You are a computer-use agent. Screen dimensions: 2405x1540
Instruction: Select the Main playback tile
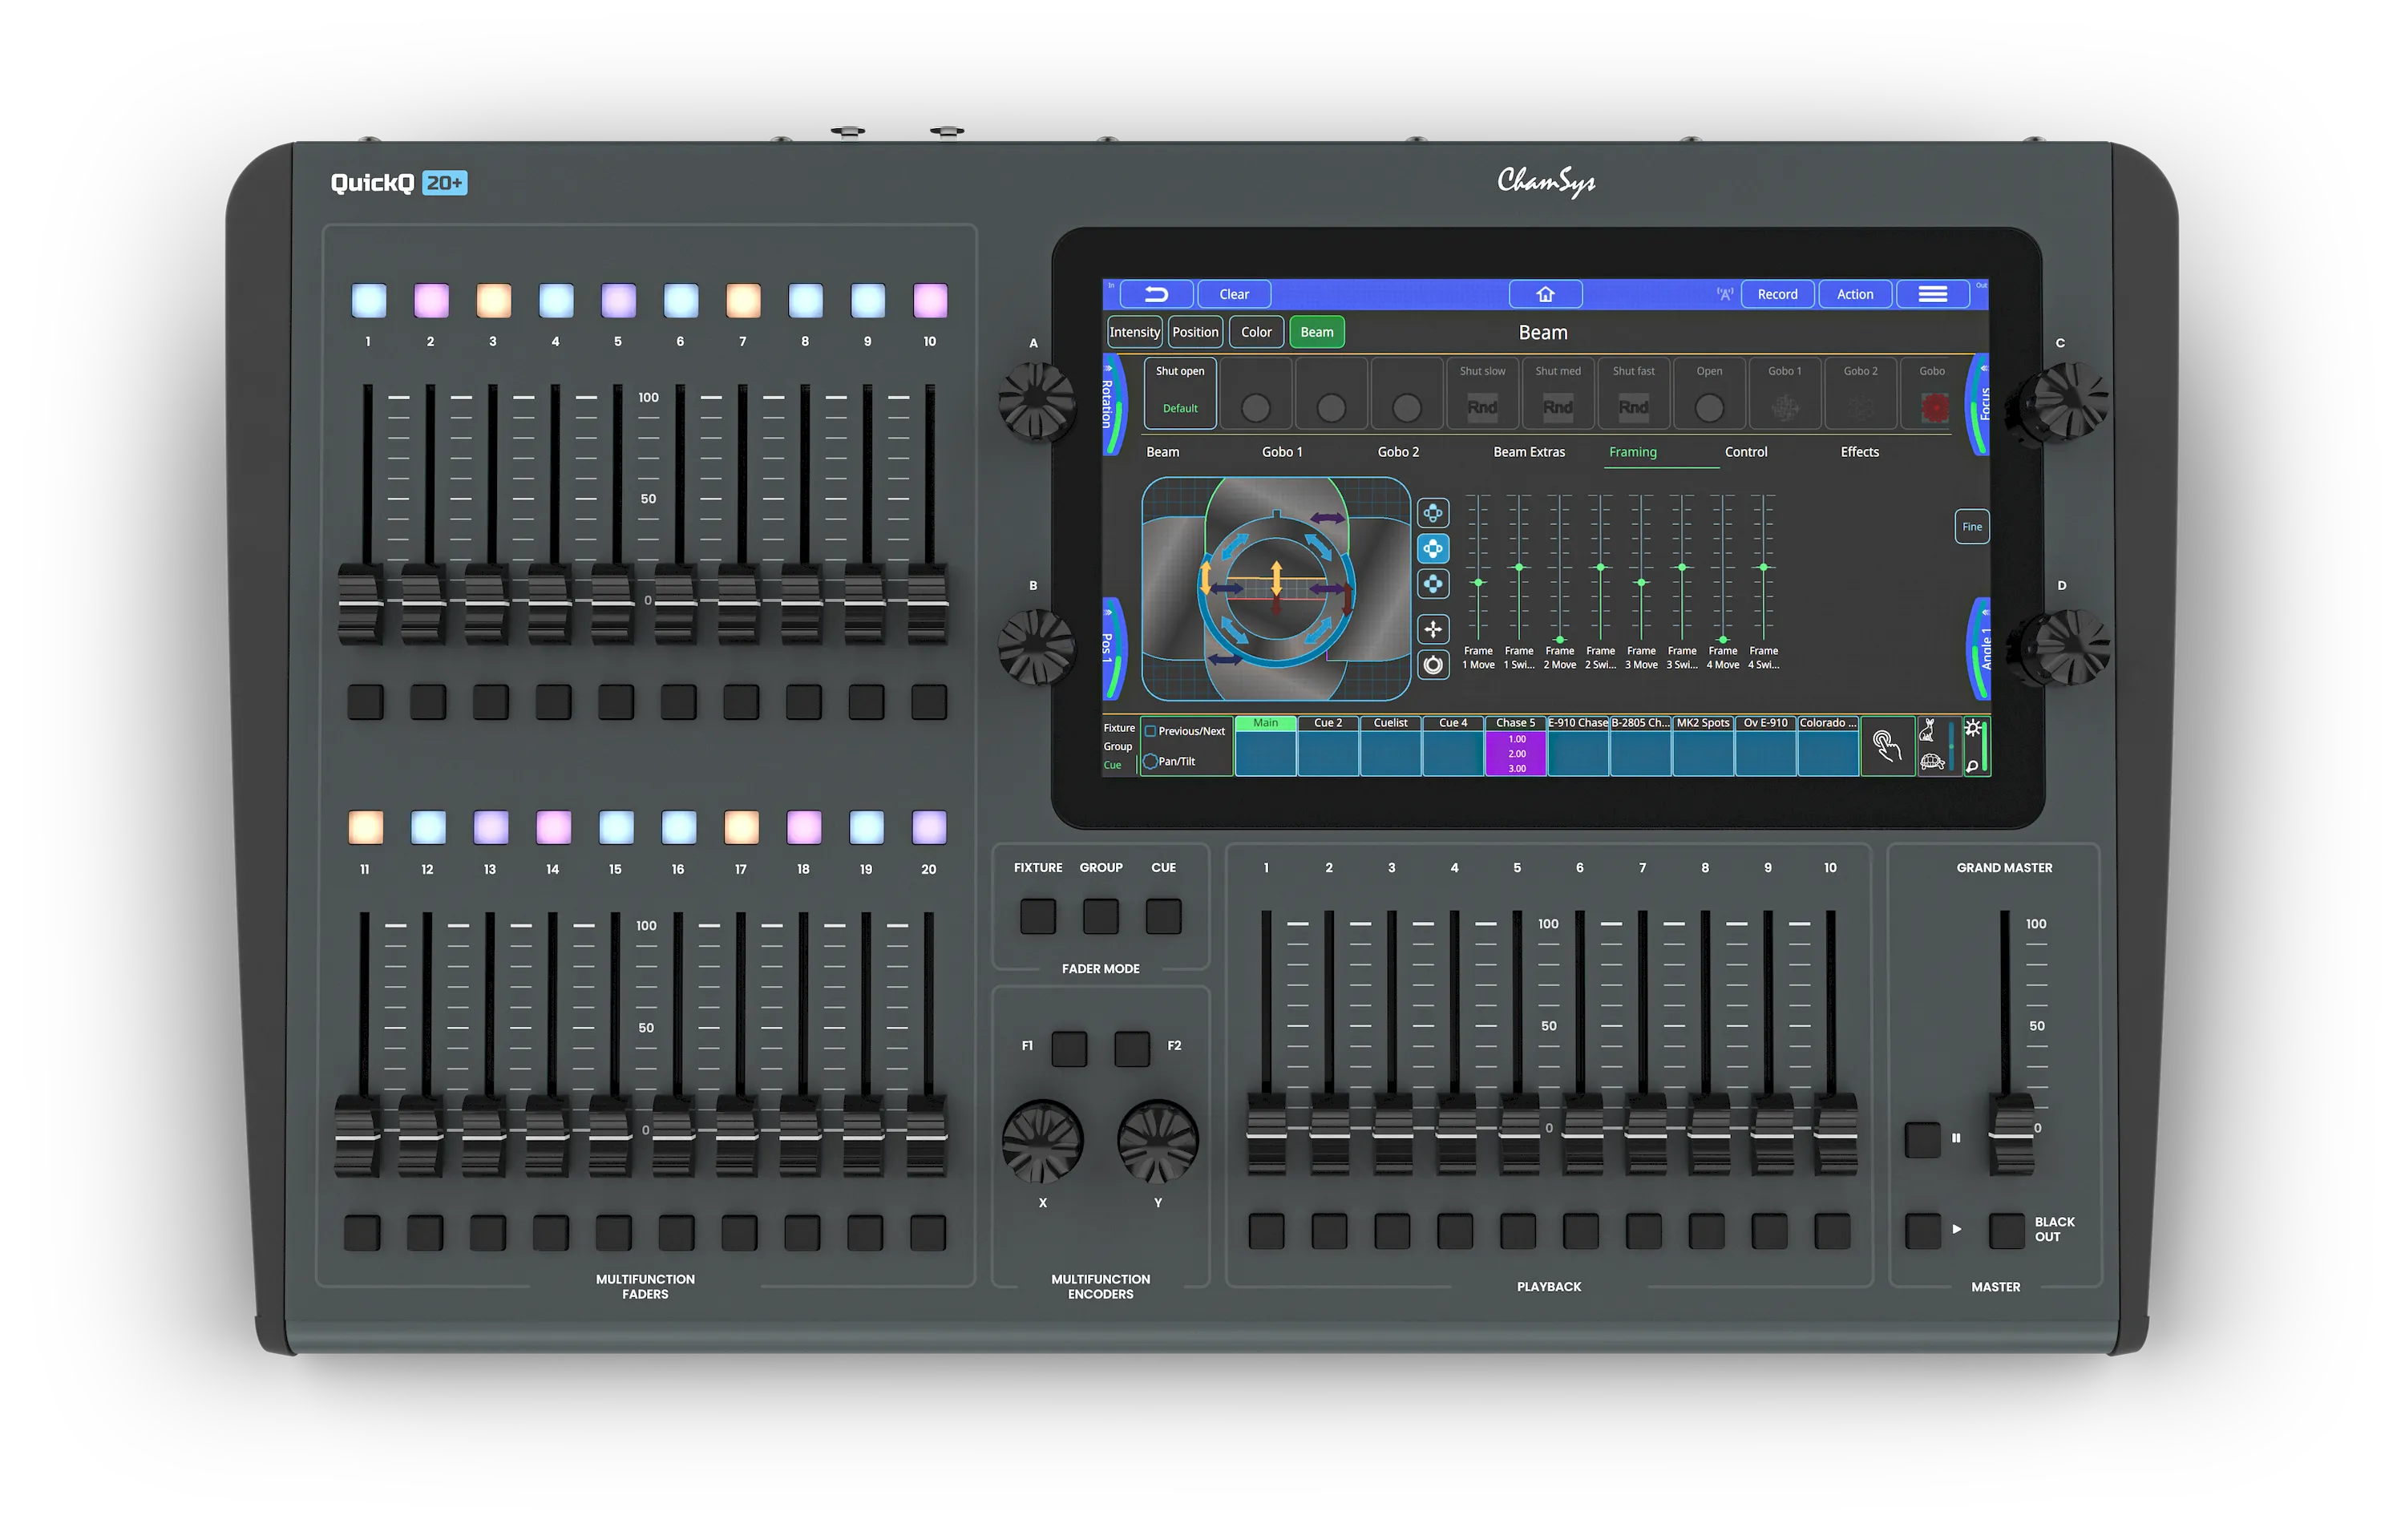(1265, 746)
